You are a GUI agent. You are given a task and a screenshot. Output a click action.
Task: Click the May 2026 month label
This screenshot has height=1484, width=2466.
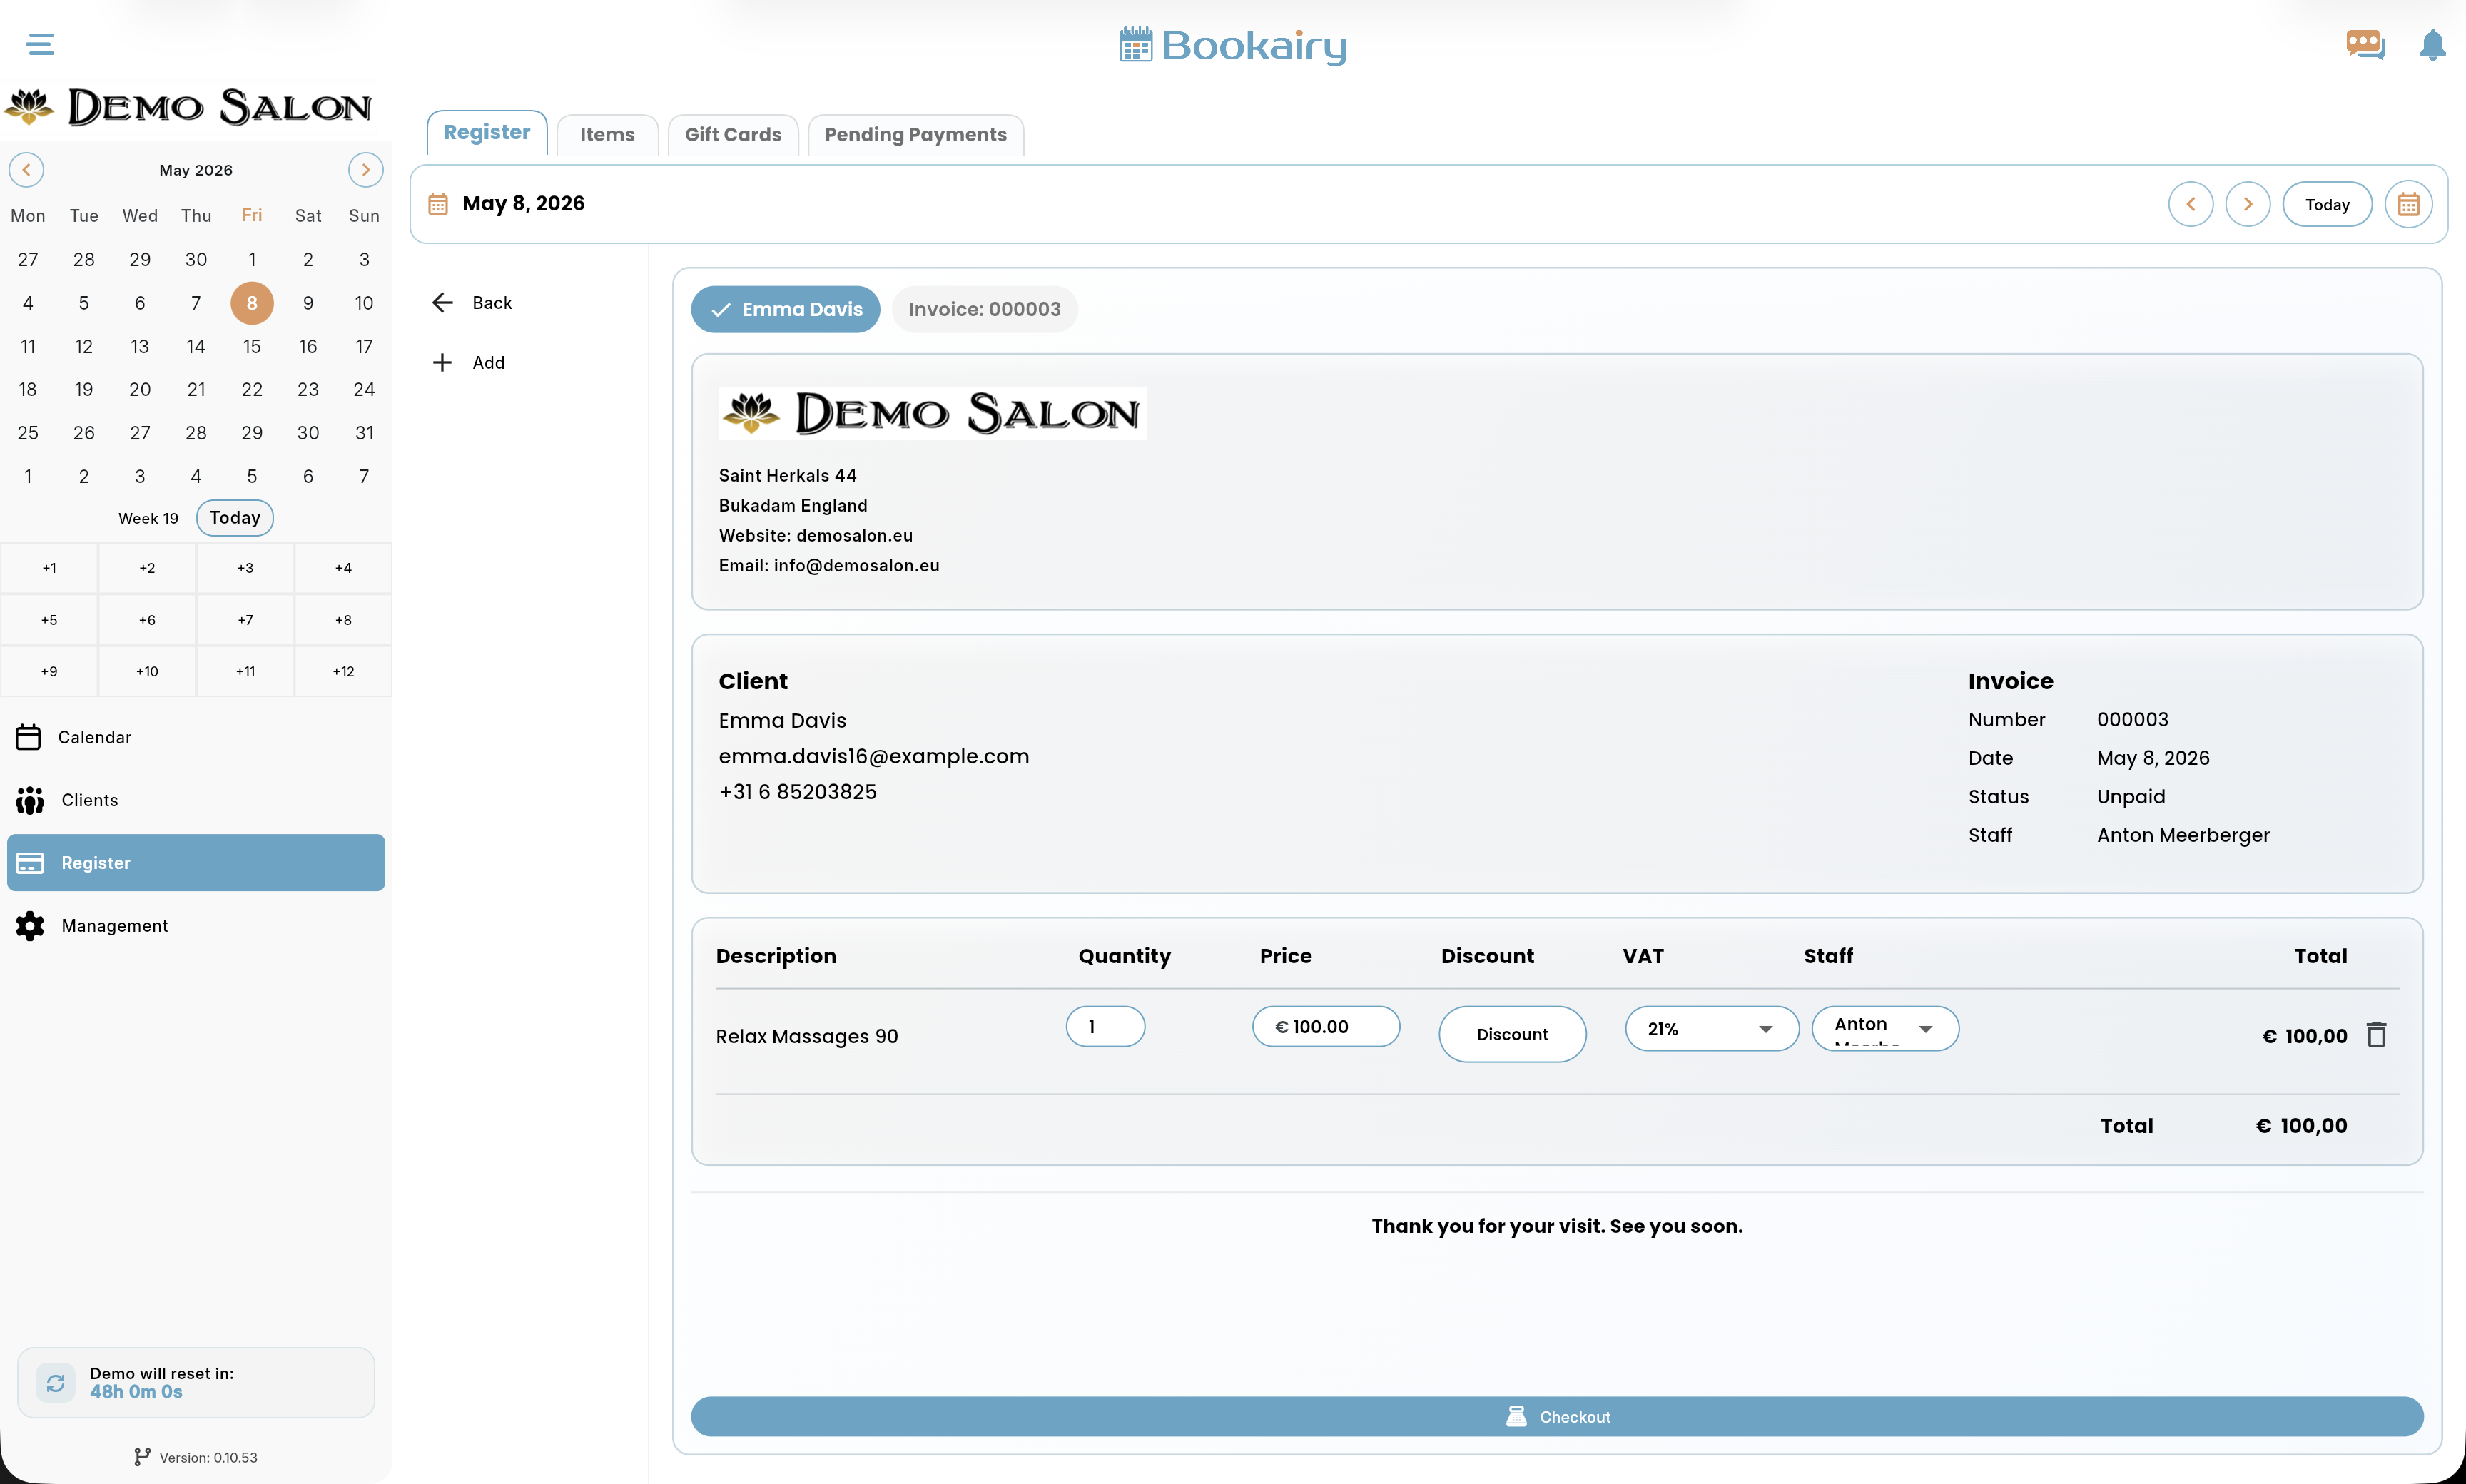[196, 170]
